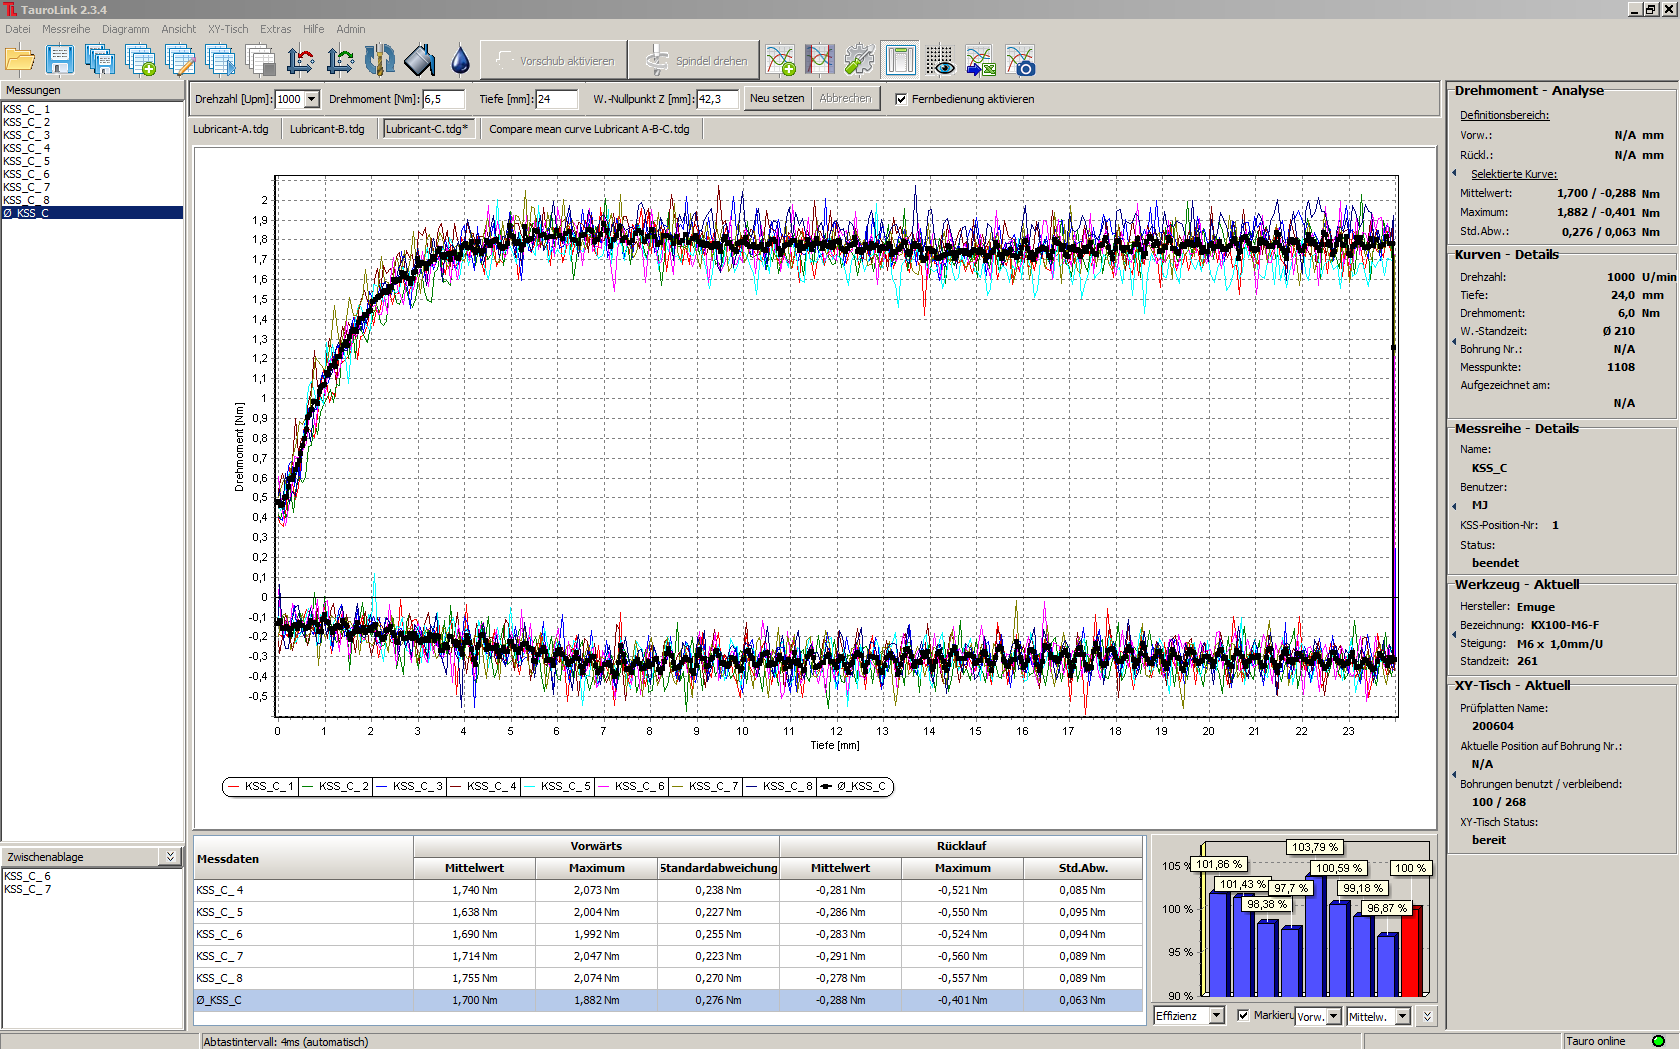Switch to Lubricant-A.tdg tab
This screenshot has height=1049, width=1680.
point(231,129)
